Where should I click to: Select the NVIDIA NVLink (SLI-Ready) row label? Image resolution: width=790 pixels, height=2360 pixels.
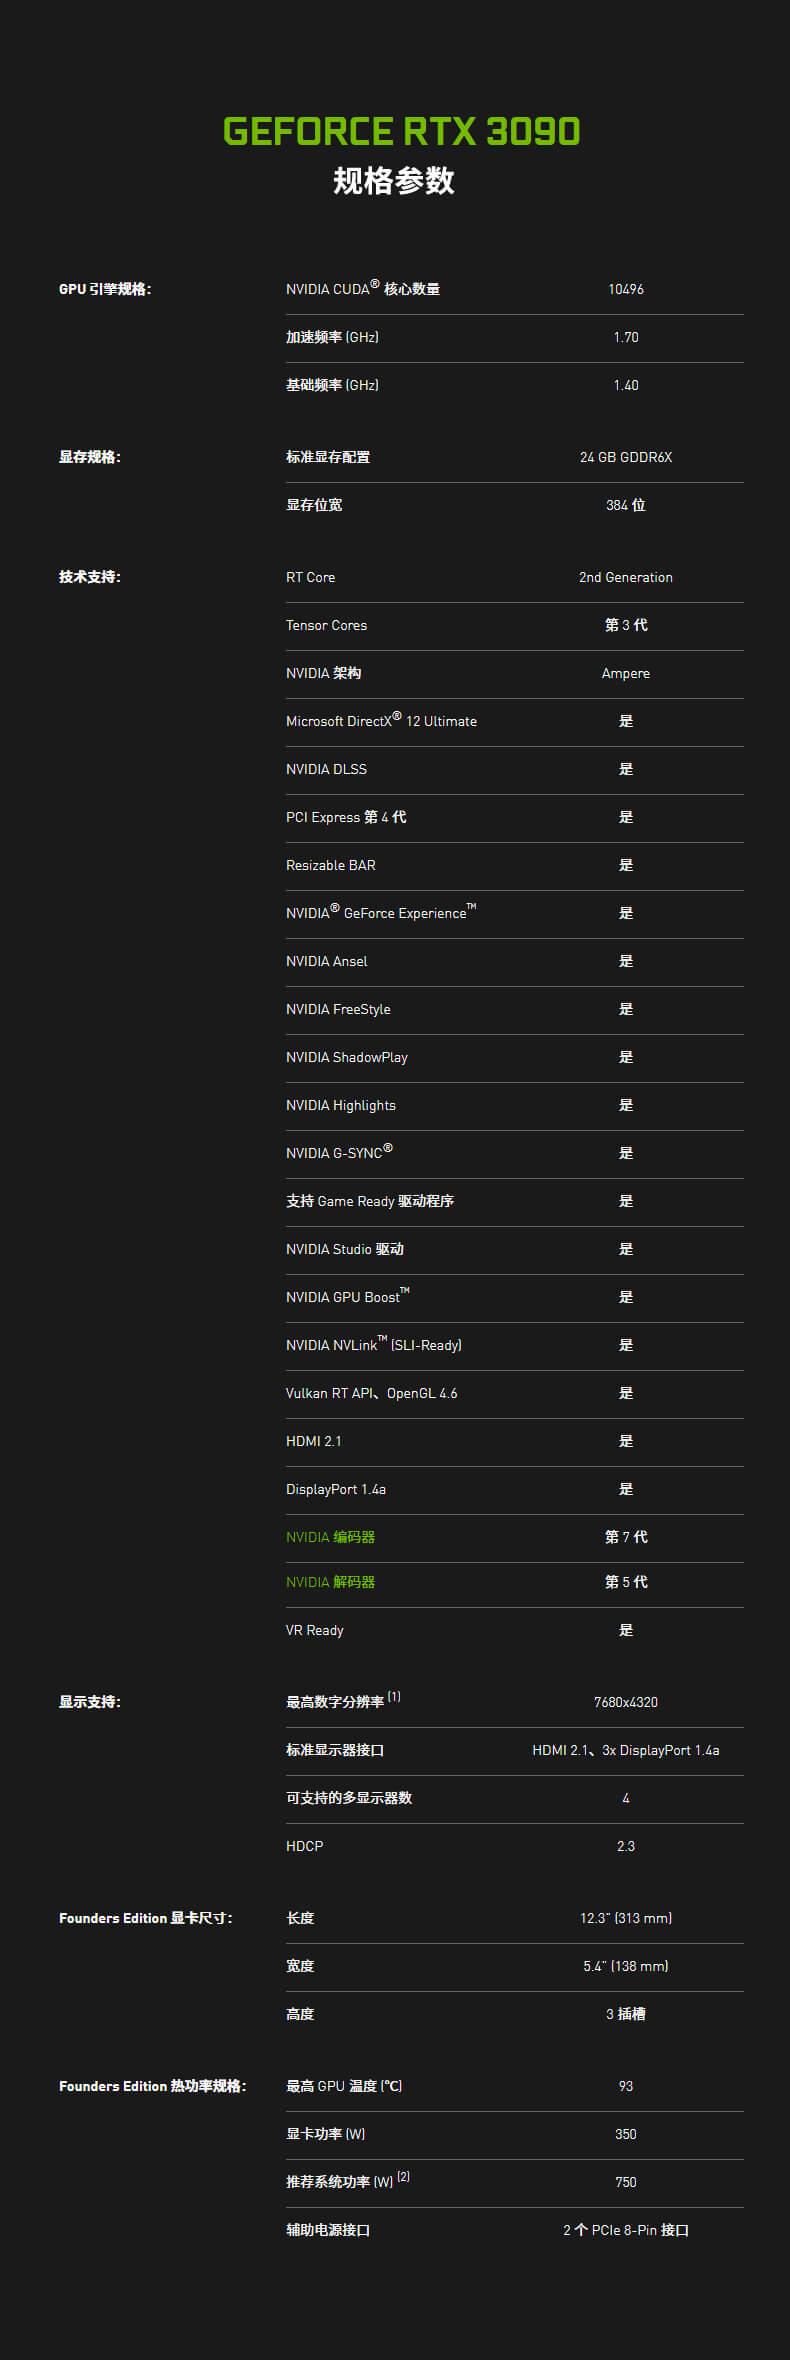(373, 1345)
